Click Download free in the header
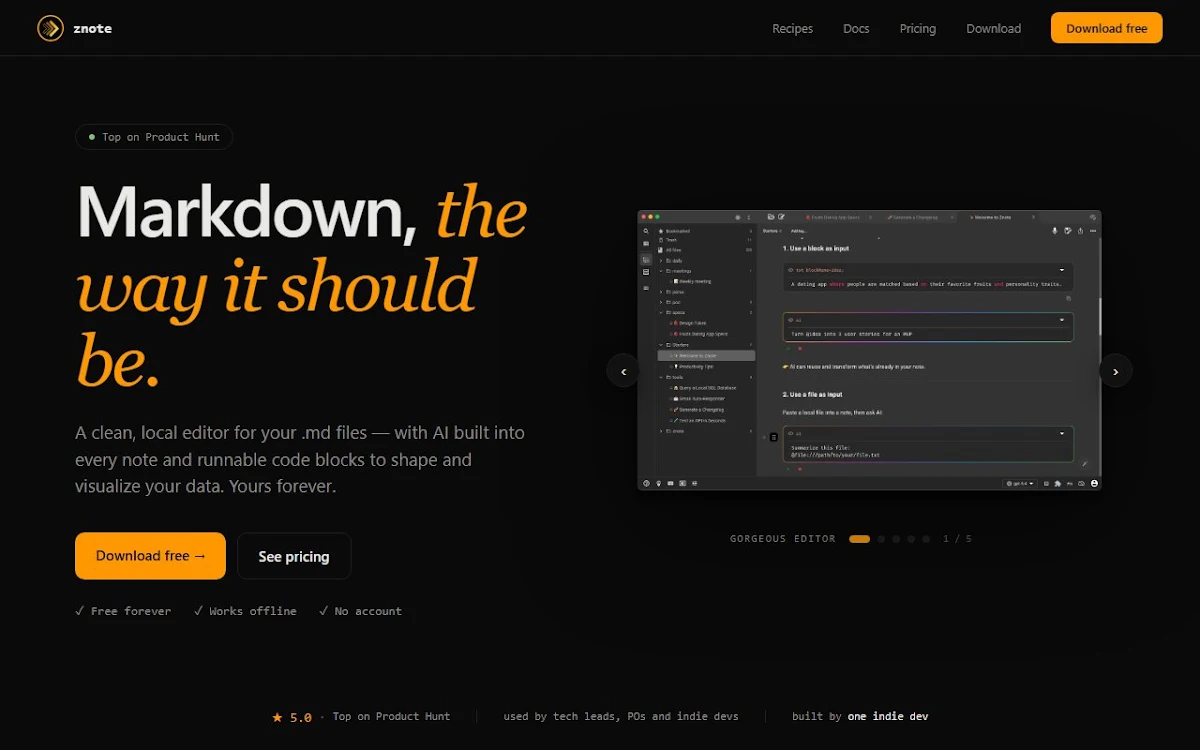Viewport: 1200px width, 750px height. click(x=1106, y=28)
